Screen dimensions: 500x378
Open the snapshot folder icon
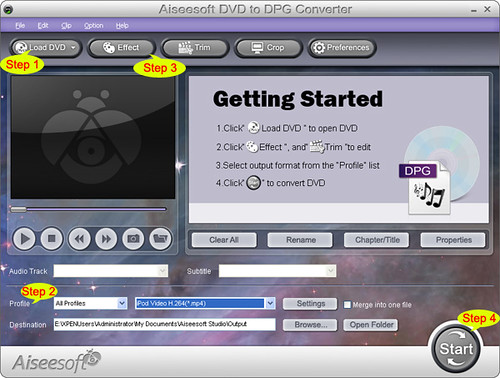click(x=161, y=239)
